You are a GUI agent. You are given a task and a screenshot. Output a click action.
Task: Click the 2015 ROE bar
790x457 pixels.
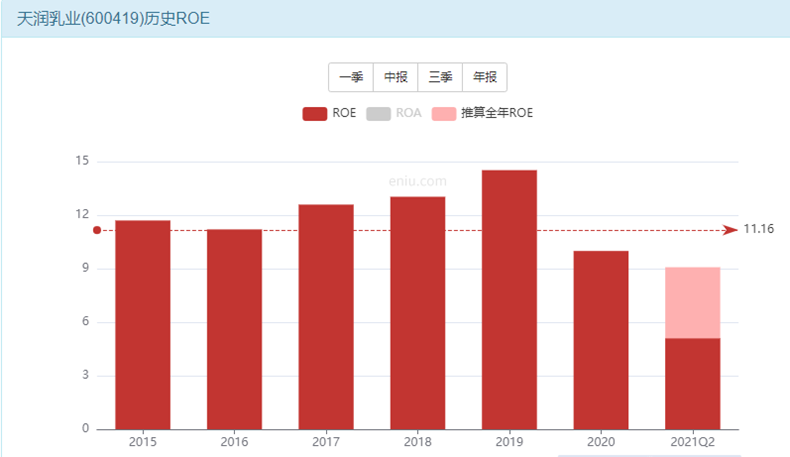tap(142, 325)
